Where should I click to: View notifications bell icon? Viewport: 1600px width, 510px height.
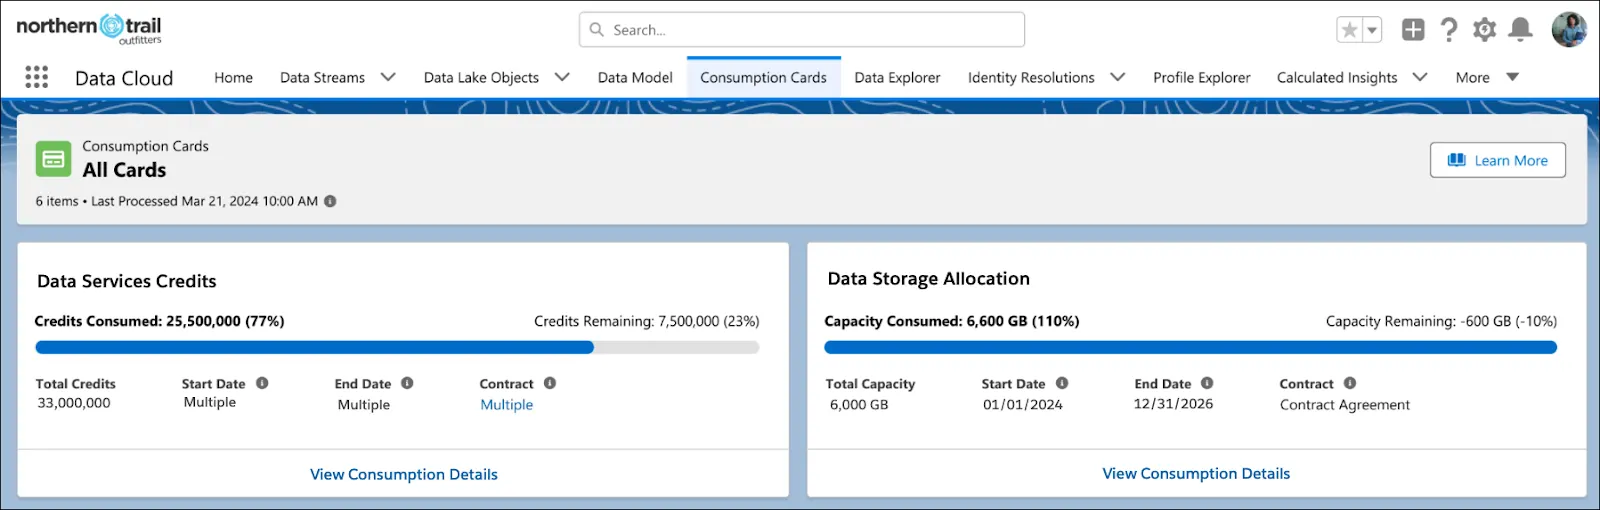click(x=1520, y=30)
